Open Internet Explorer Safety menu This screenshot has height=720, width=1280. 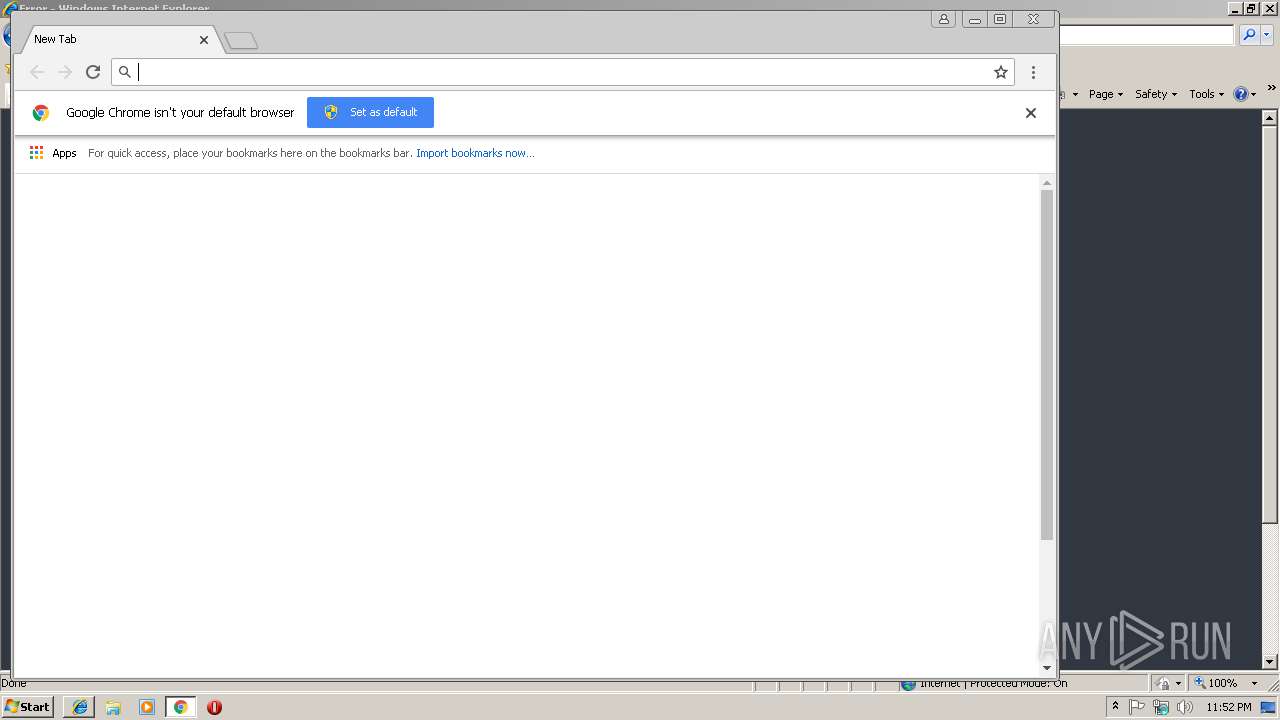click(1156, 94)
